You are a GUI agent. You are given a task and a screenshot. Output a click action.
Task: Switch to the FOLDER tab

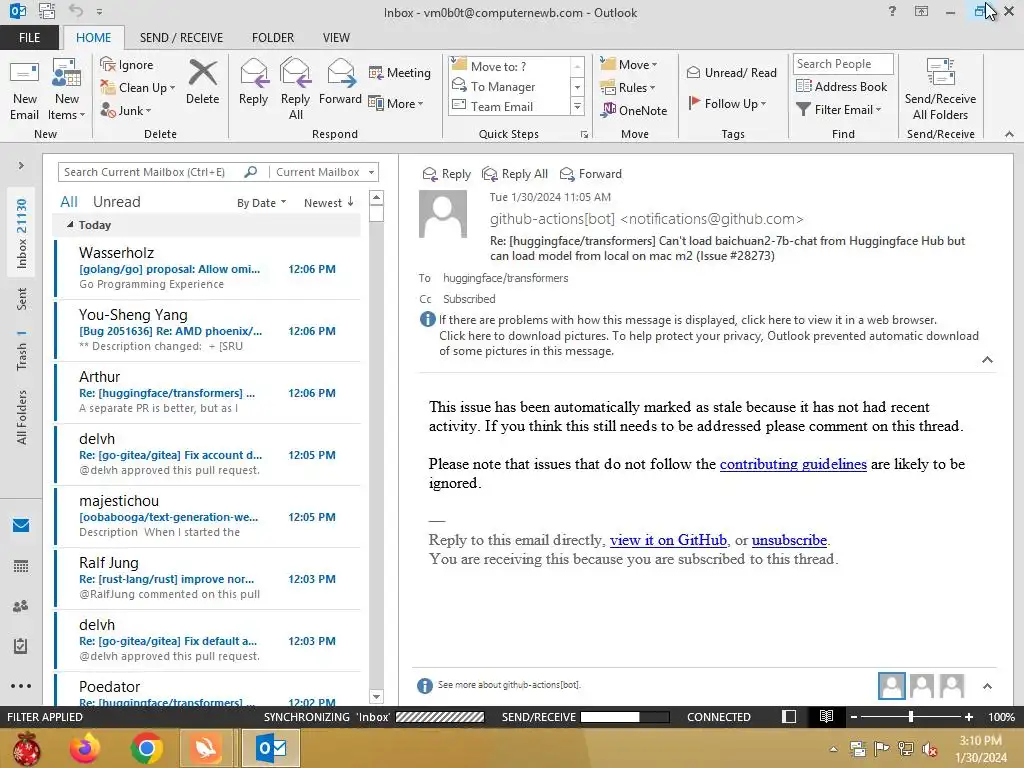pyautogui.click(x=273, y=38)
